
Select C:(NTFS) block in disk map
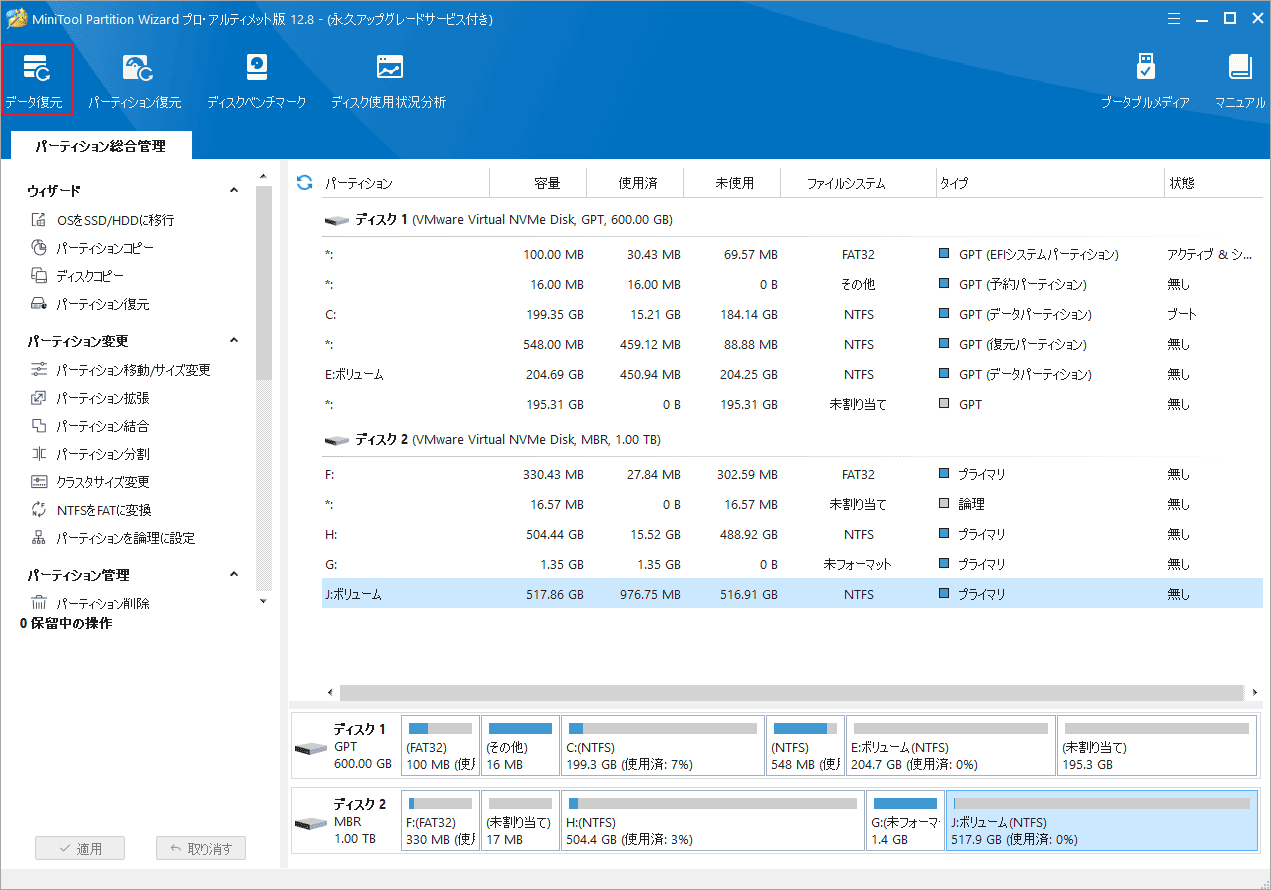(663, 745)
